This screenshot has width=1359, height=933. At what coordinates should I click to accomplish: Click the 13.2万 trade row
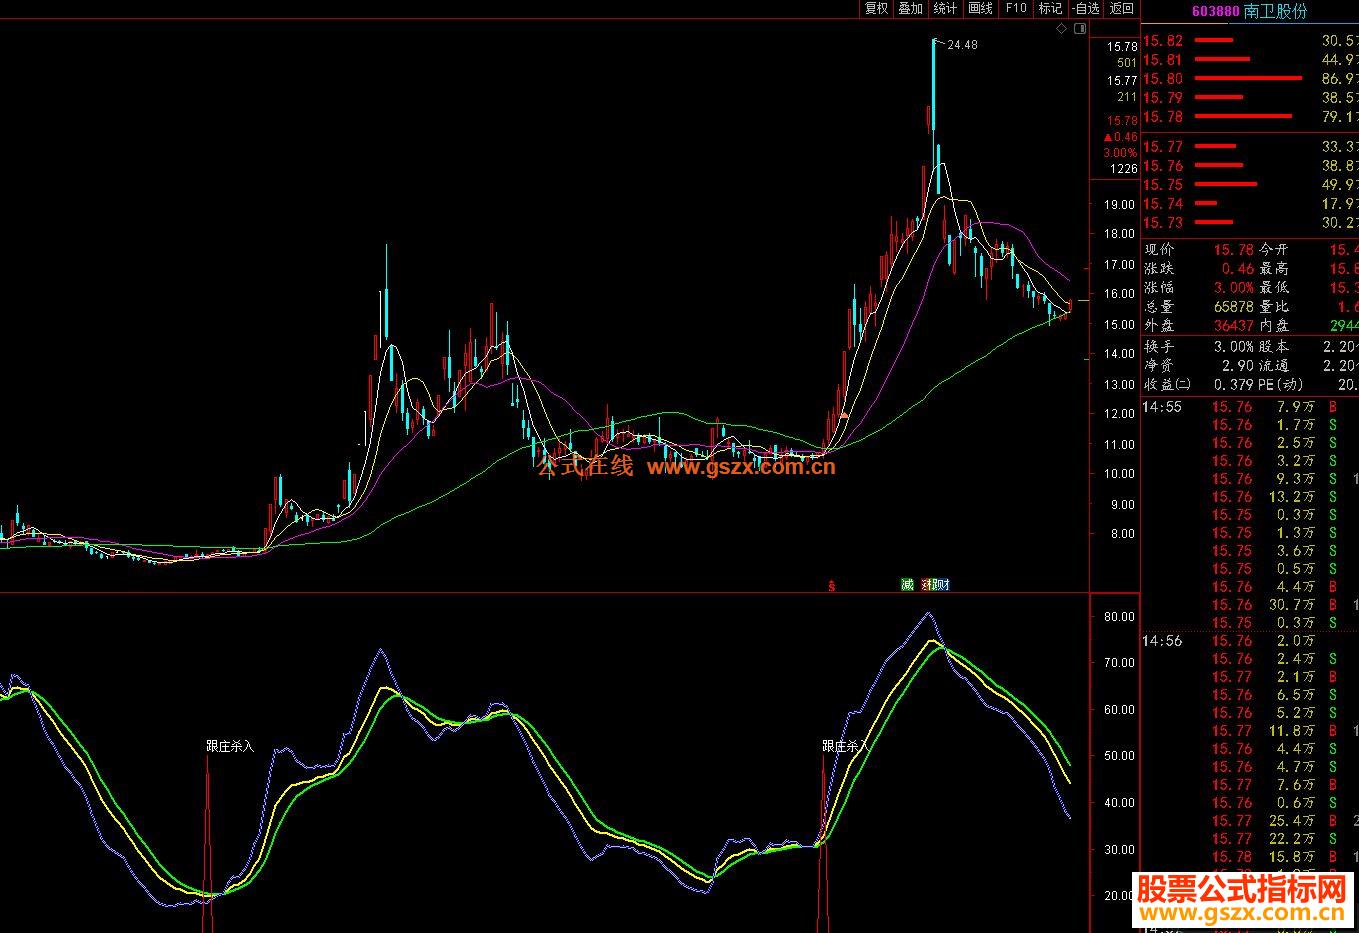coord(1250,497)
